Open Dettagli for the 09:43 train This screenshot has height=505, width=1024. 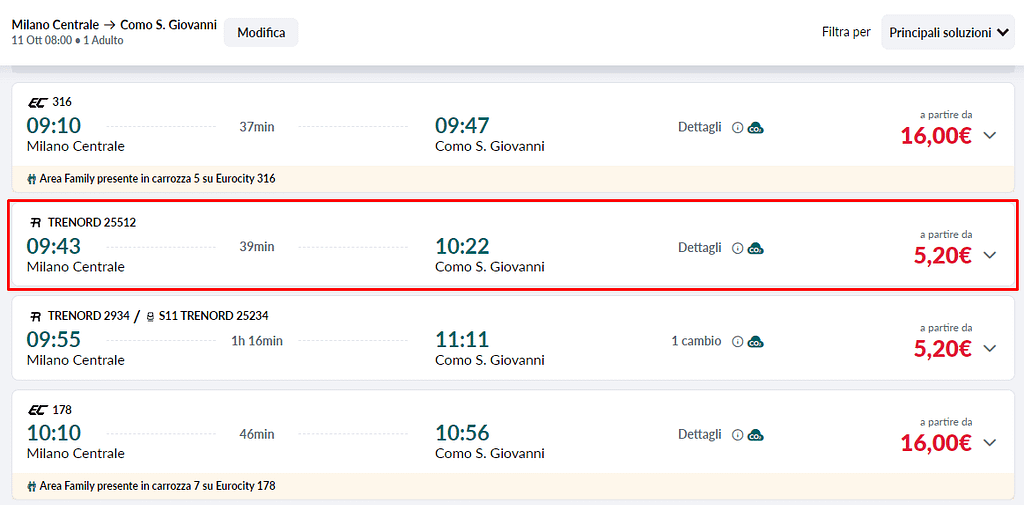click(x=699, y=247)
